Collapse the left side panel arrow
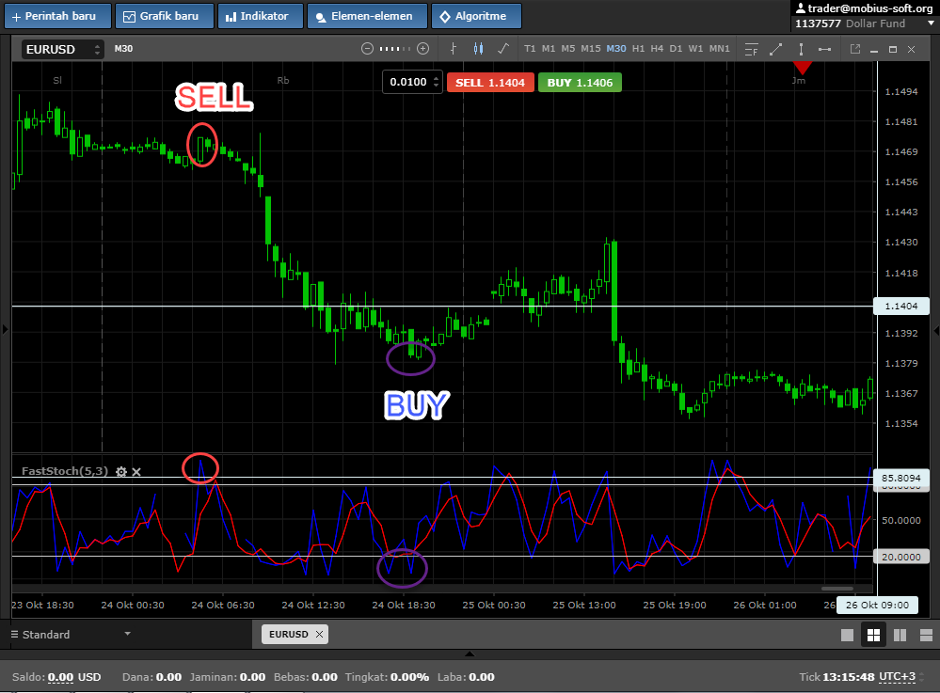The width and height of the screenshot is (940, 693). click(x=5, y=329)
